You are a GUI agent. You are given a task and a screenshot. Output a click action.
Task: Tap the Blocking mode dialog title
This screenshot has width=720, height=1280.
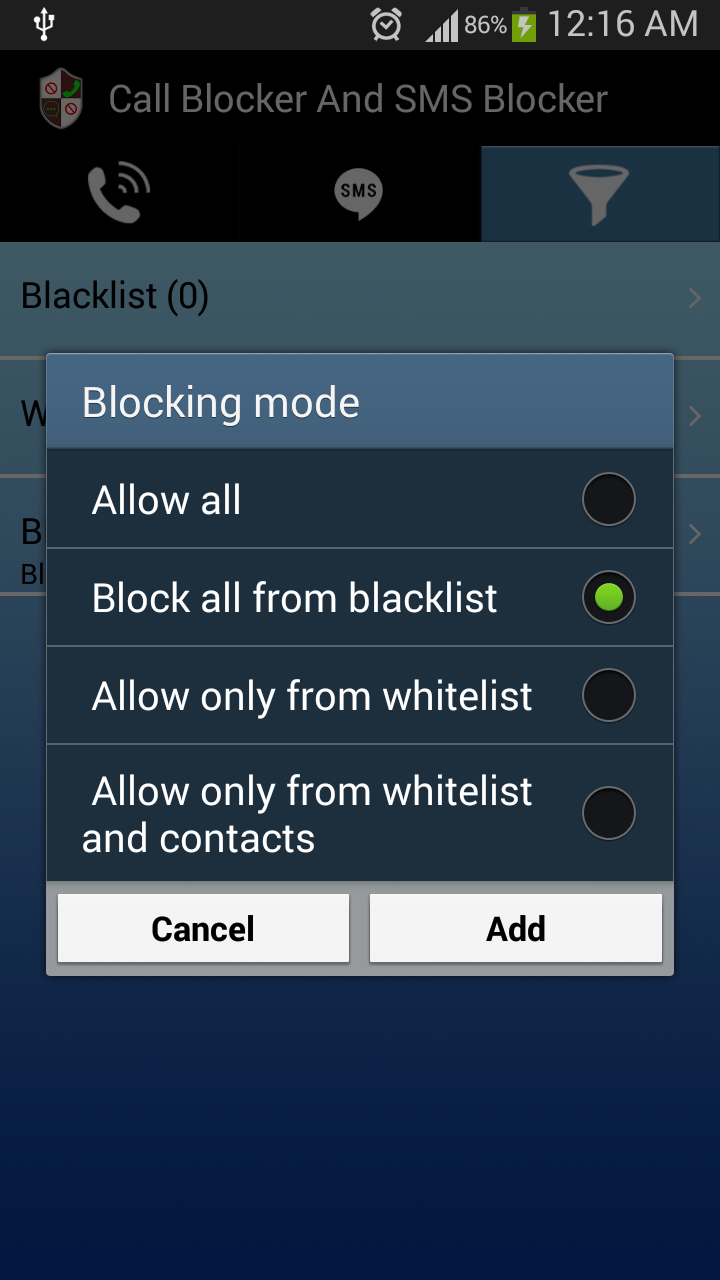[221, 403]
